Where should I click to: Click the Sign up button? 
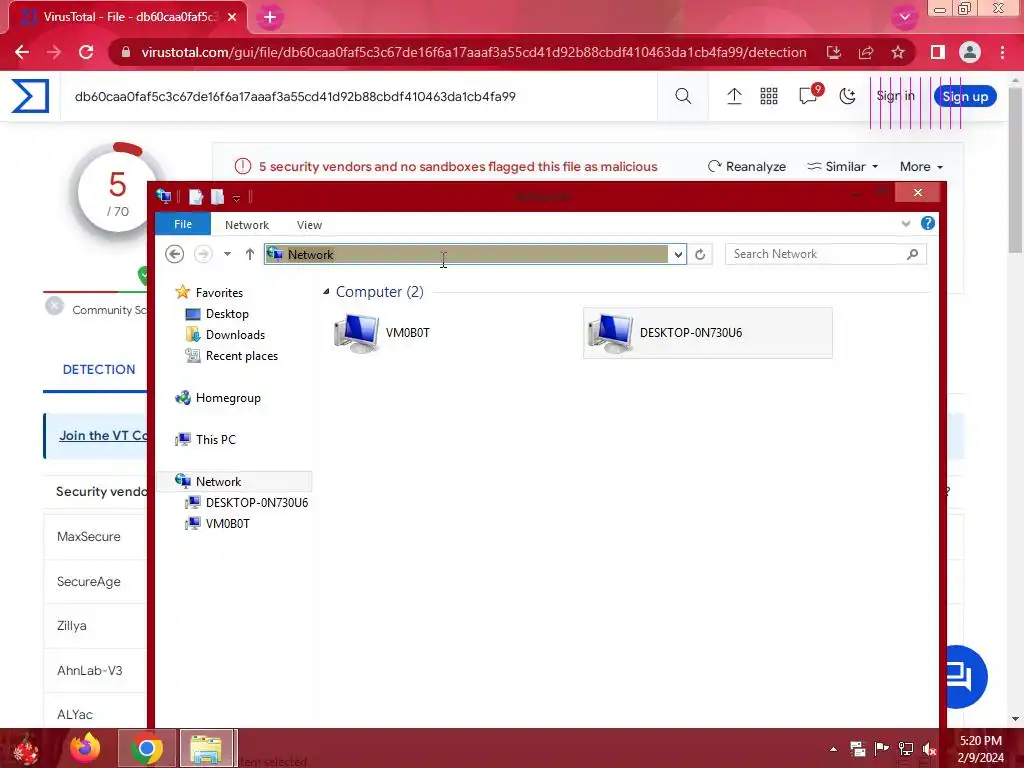pos(965,97)
